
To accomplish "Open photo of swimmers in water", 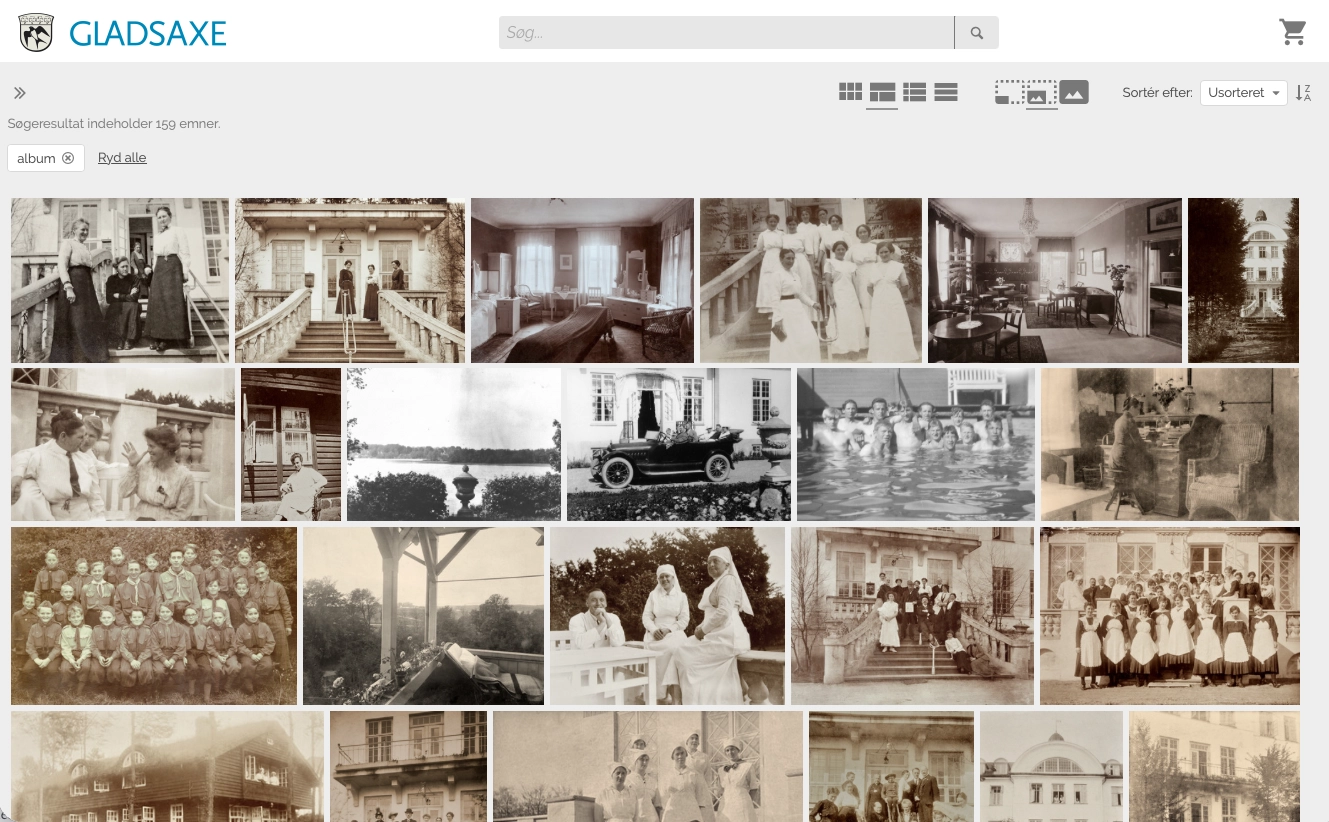I will (x=916, y=444).
